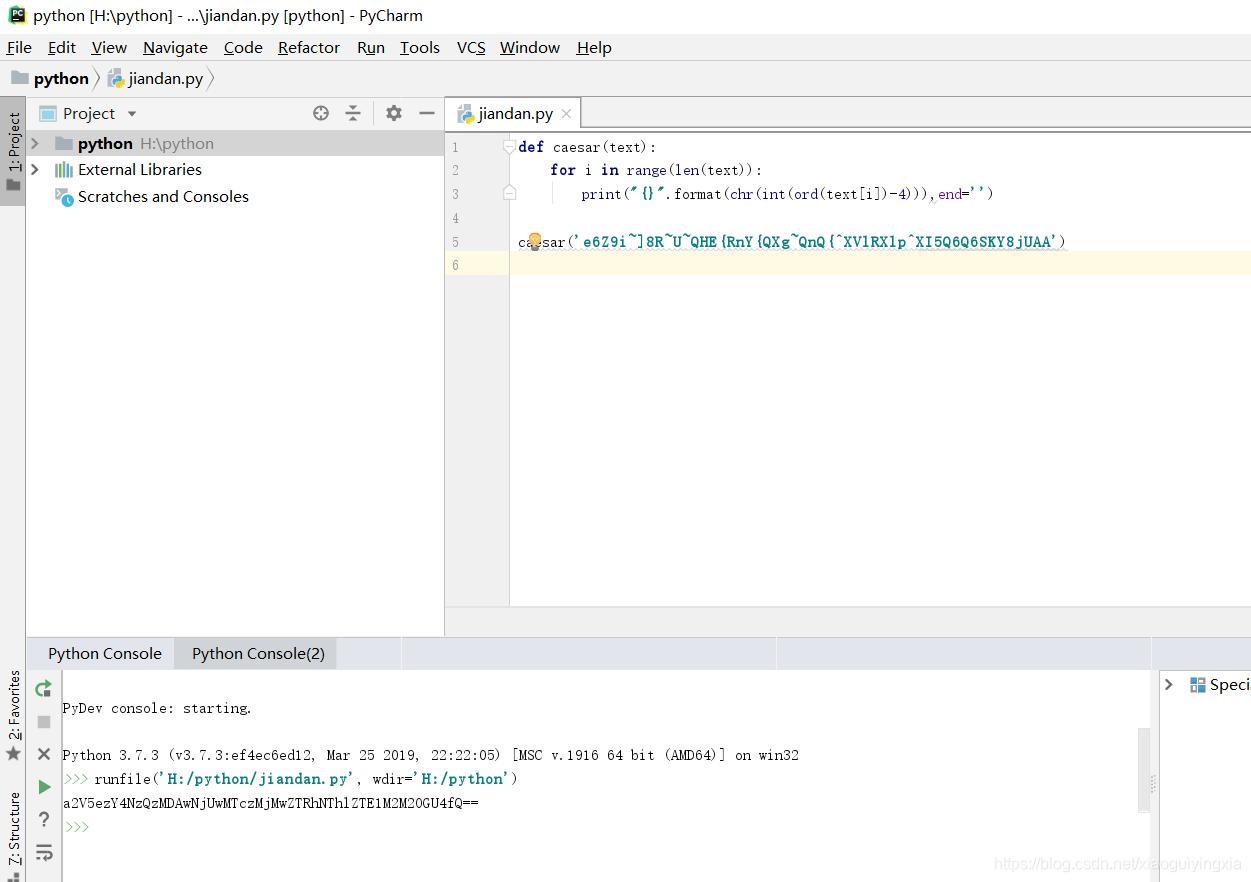
Task: Open the Run menu
Action: [371, 47]
